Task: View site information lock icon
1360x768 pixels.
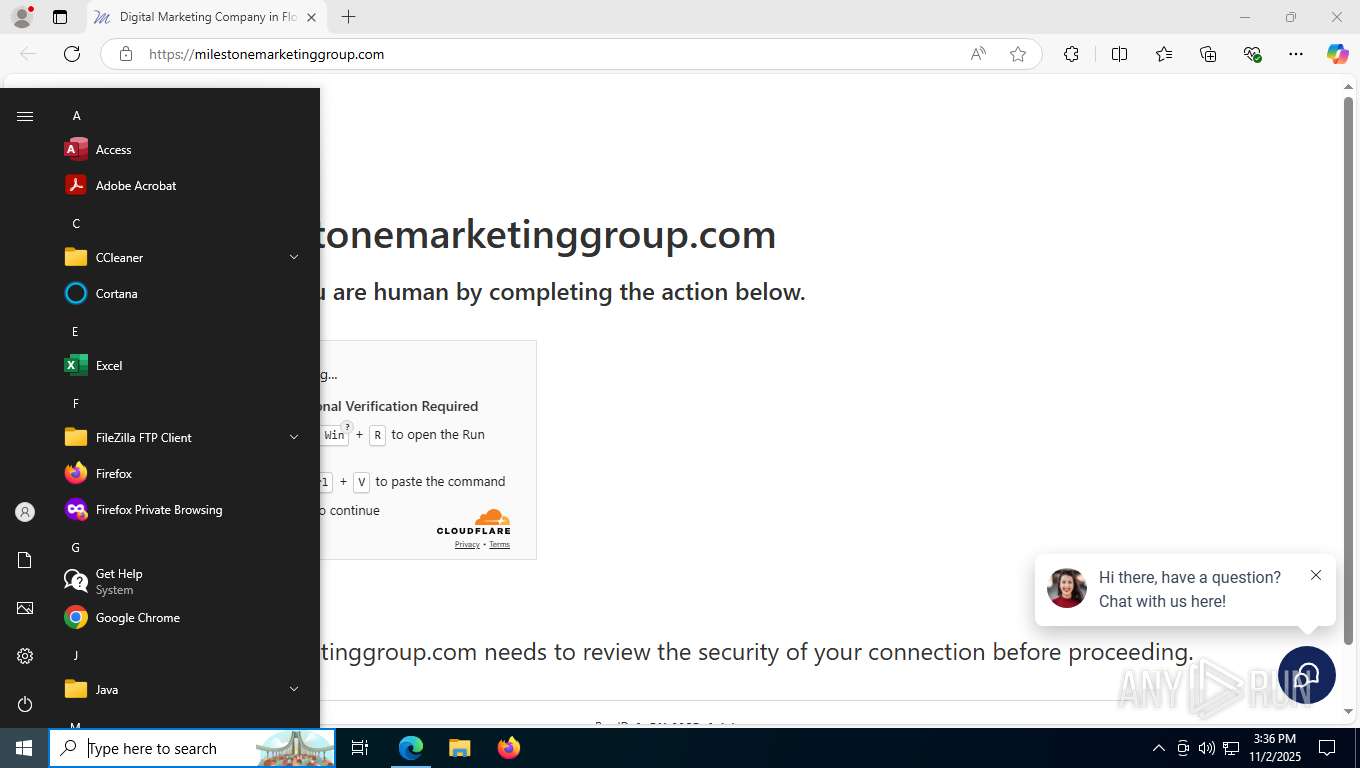Action: pyautogui.click(x=126, y=54)
